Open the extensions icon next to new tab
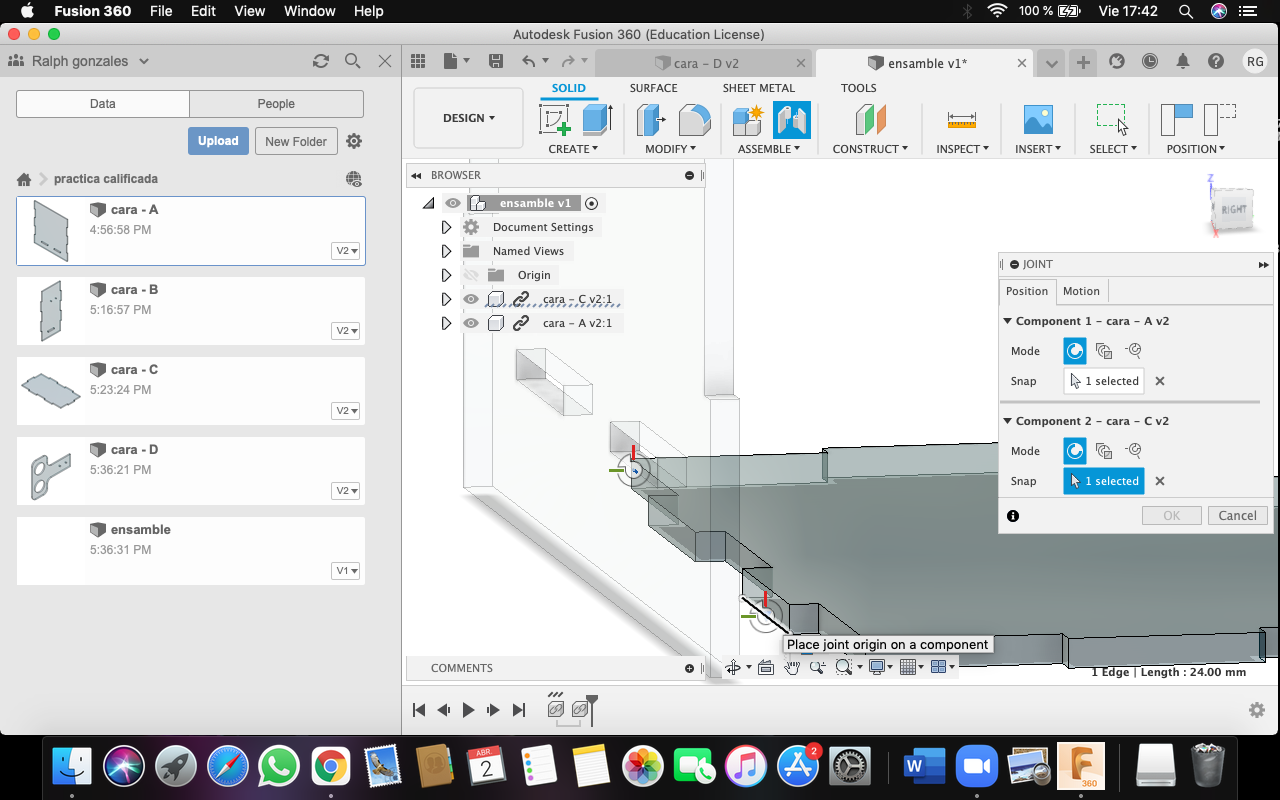 point(1117,61)
